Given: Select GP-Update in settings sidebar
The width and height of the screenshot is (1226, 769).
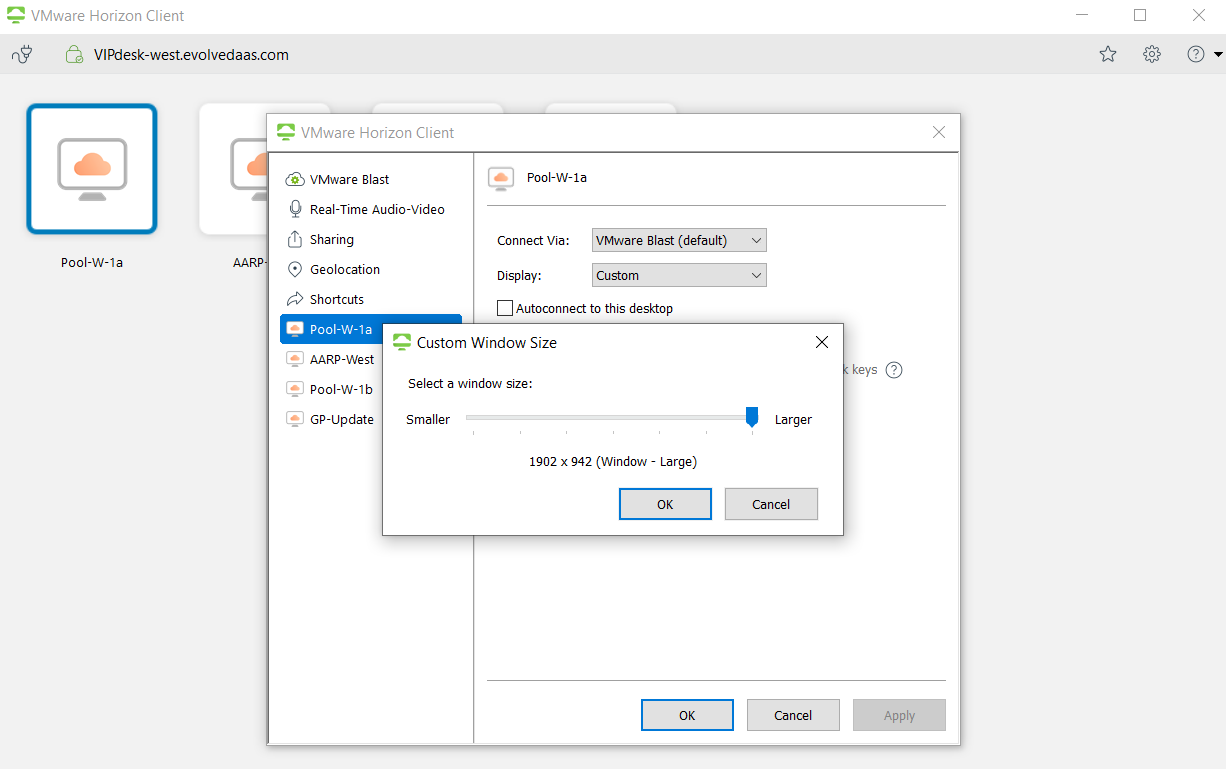Looking at the screenshot, I should [341, 419].
